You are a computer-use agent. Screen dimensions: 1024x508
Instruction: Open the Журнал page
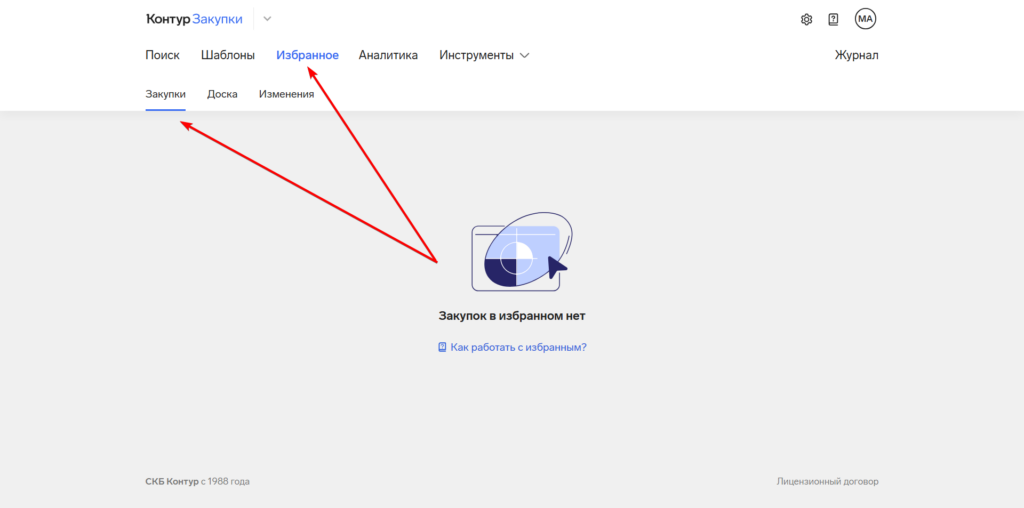[856, 55]
